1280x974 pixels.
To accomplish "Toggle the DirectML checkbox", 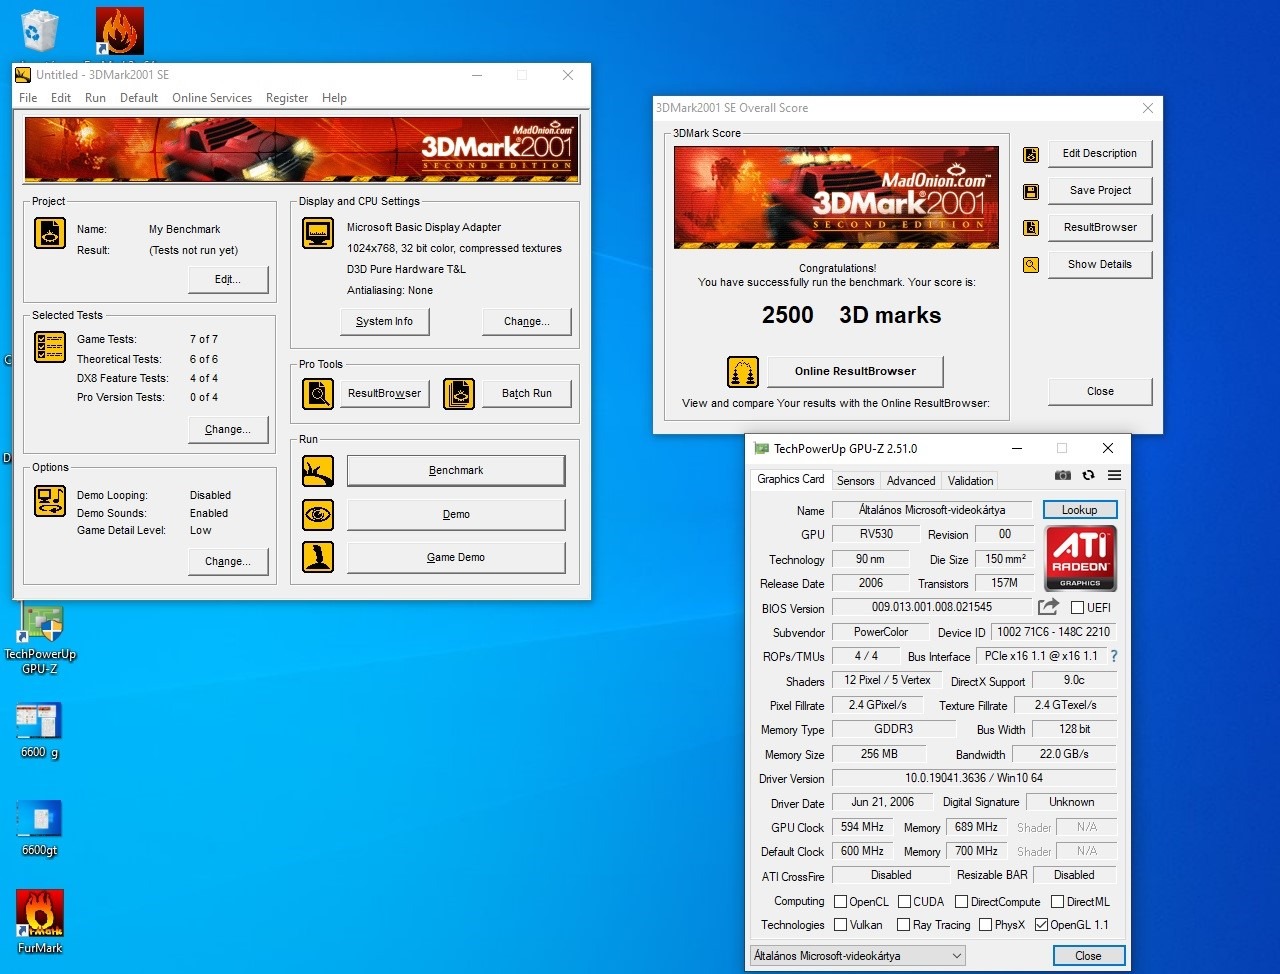I will point(1057,901).
